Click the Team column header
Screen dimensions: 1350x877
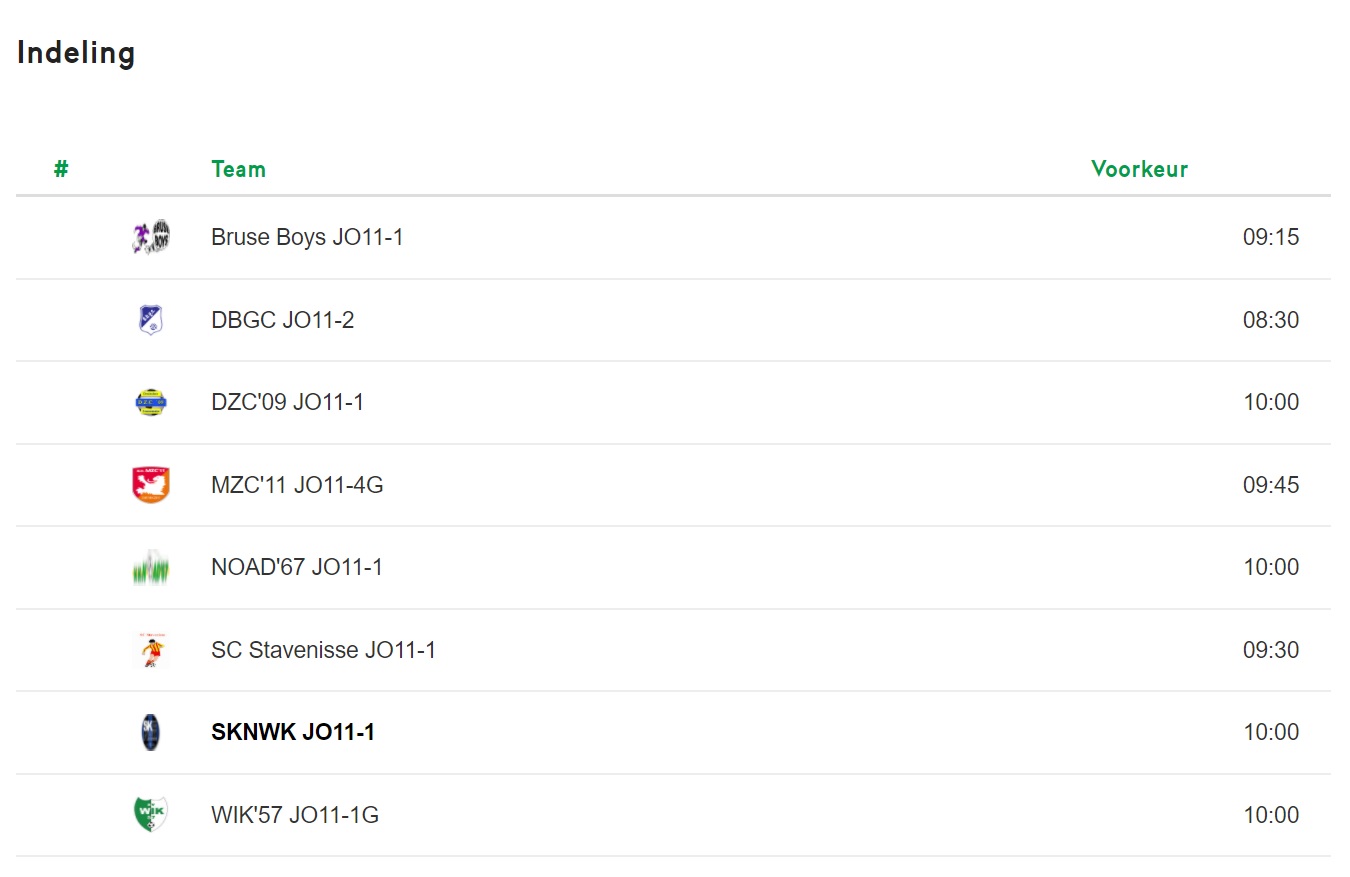tap(238, 169)
